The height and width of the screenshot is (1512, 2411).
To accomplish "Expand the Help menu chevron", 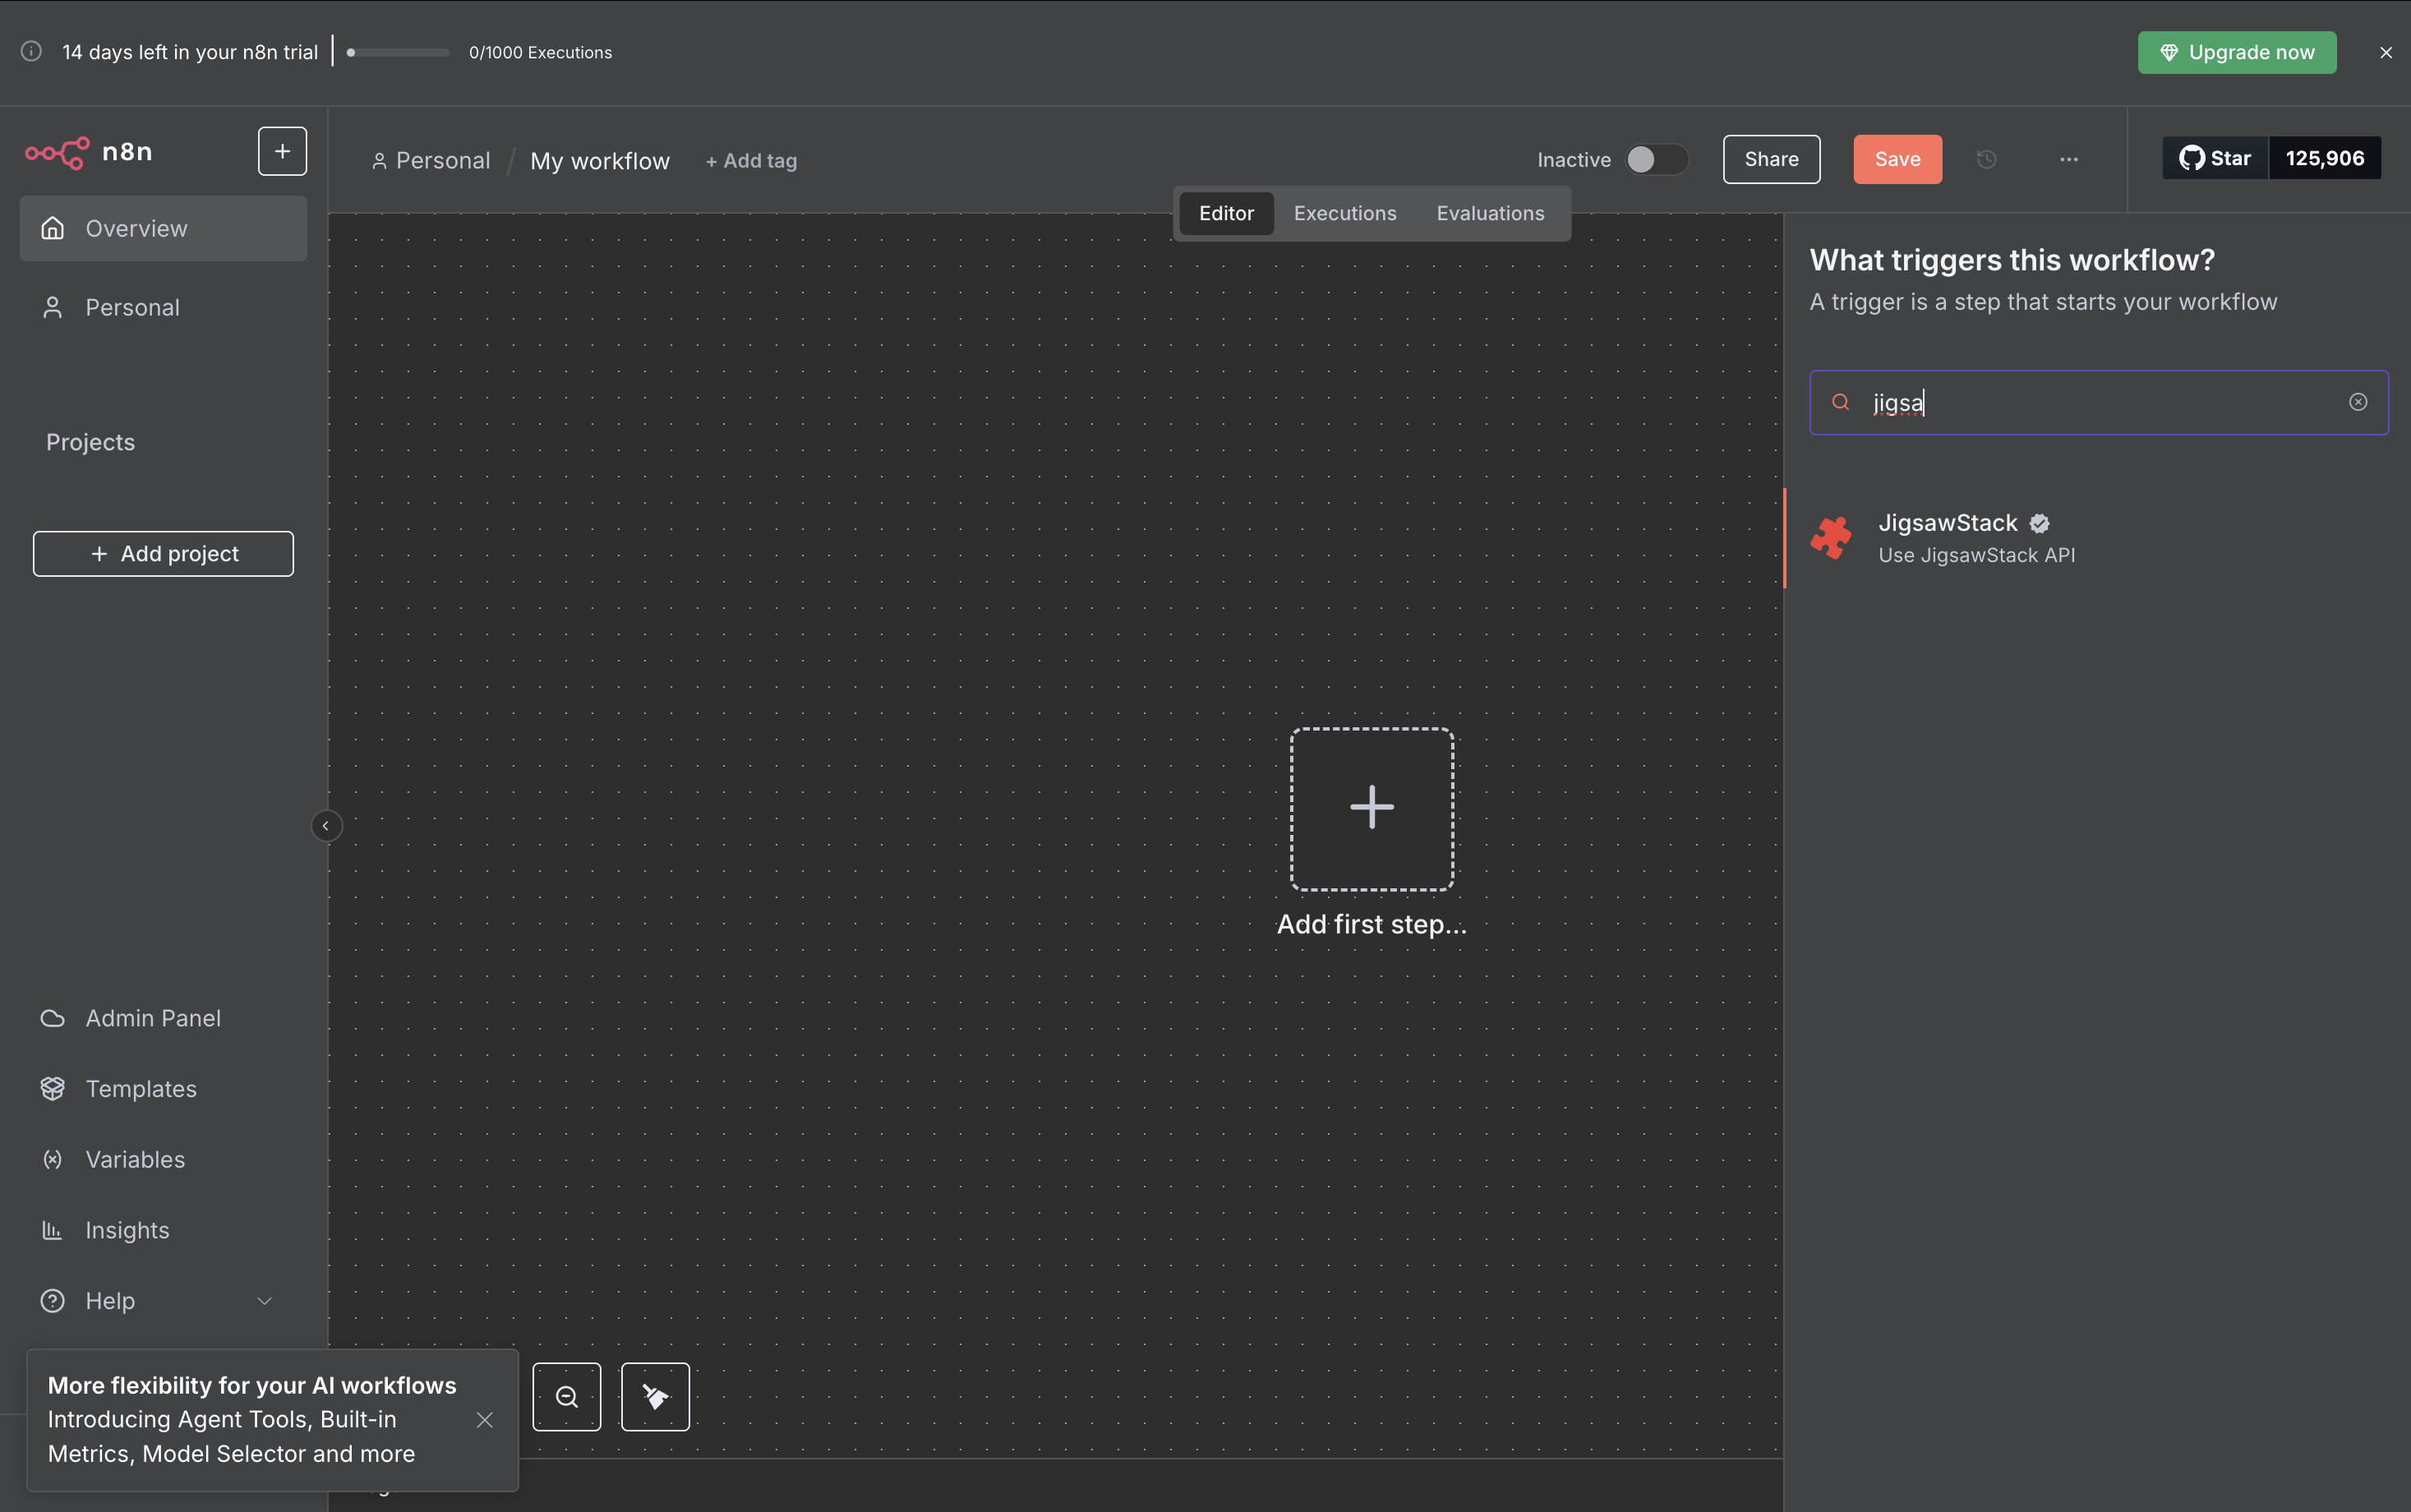I will 264,1300.
